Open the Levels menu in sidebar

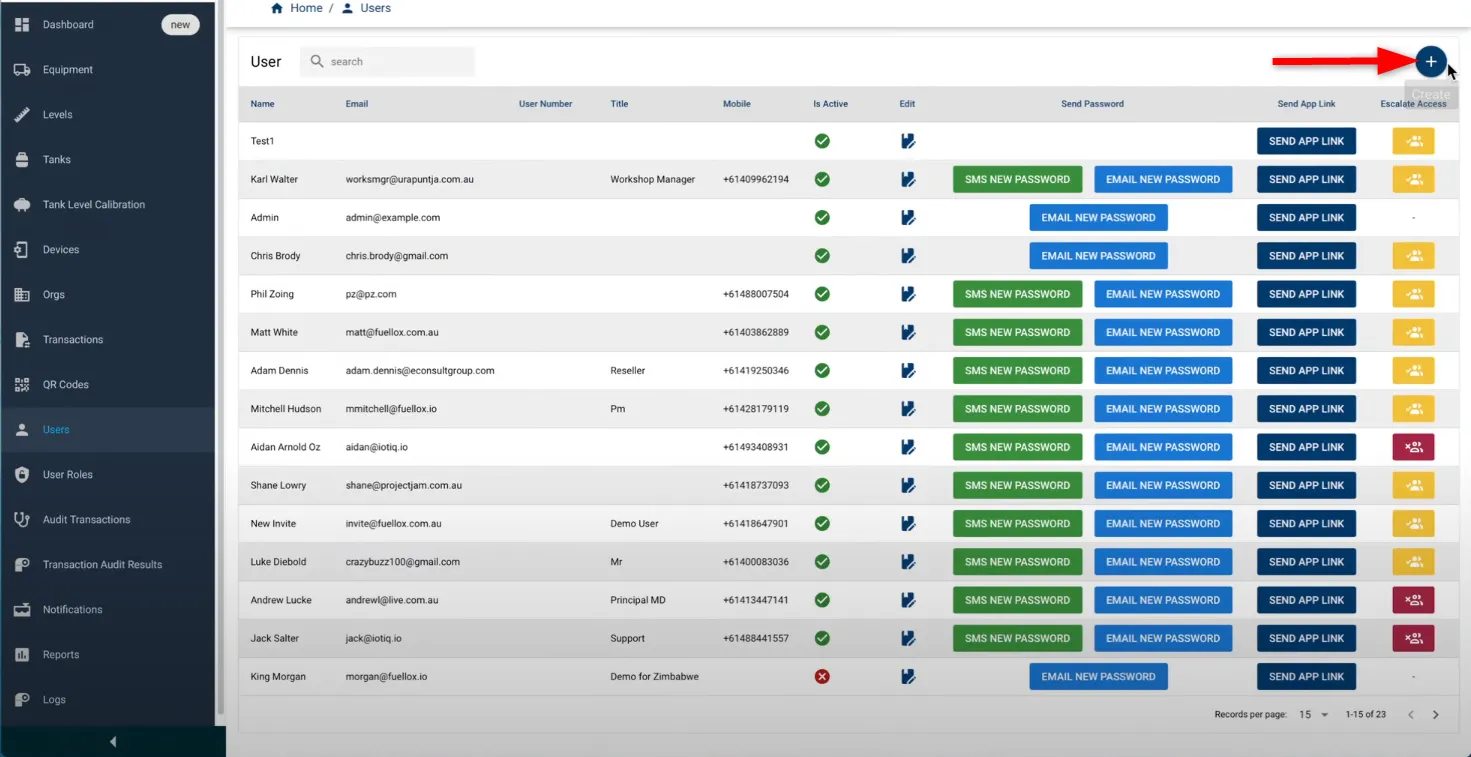[107, 115]
